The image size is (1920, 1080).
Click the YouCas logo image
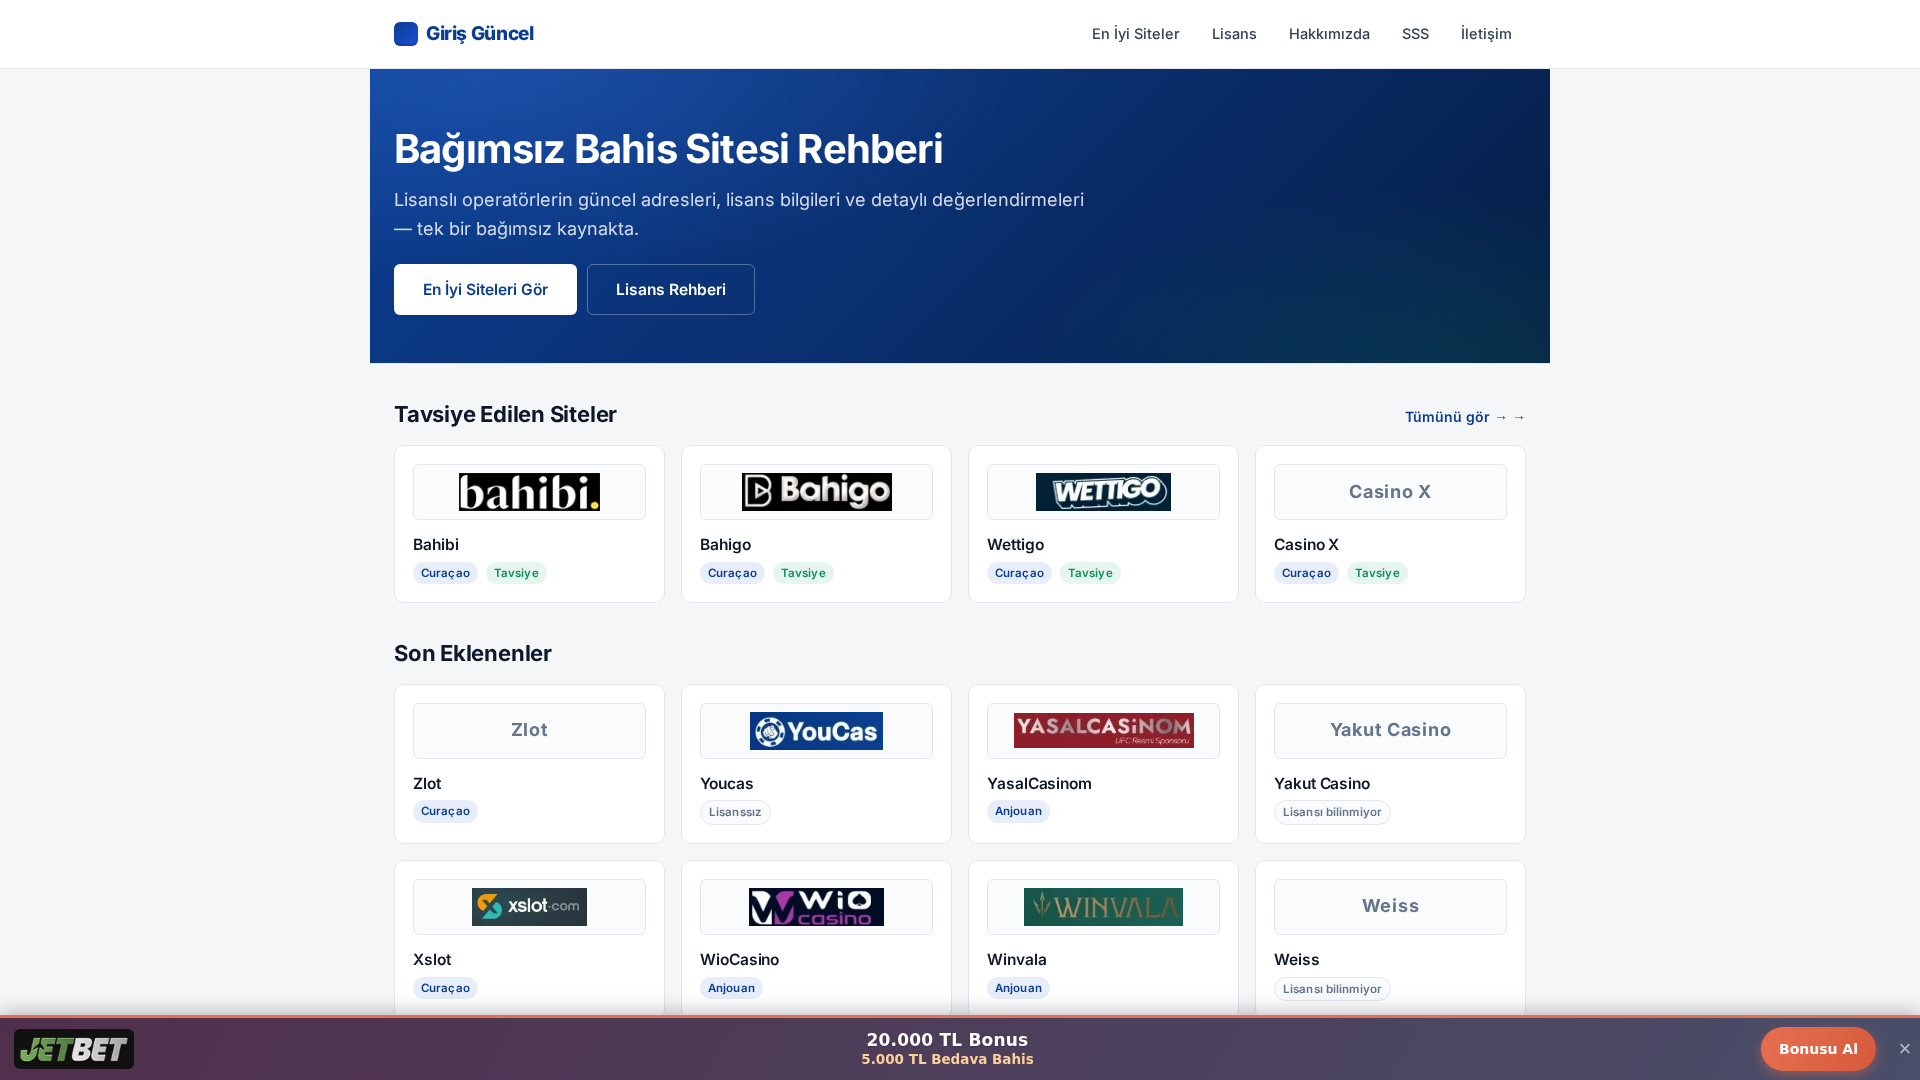[x=816, y=731]
